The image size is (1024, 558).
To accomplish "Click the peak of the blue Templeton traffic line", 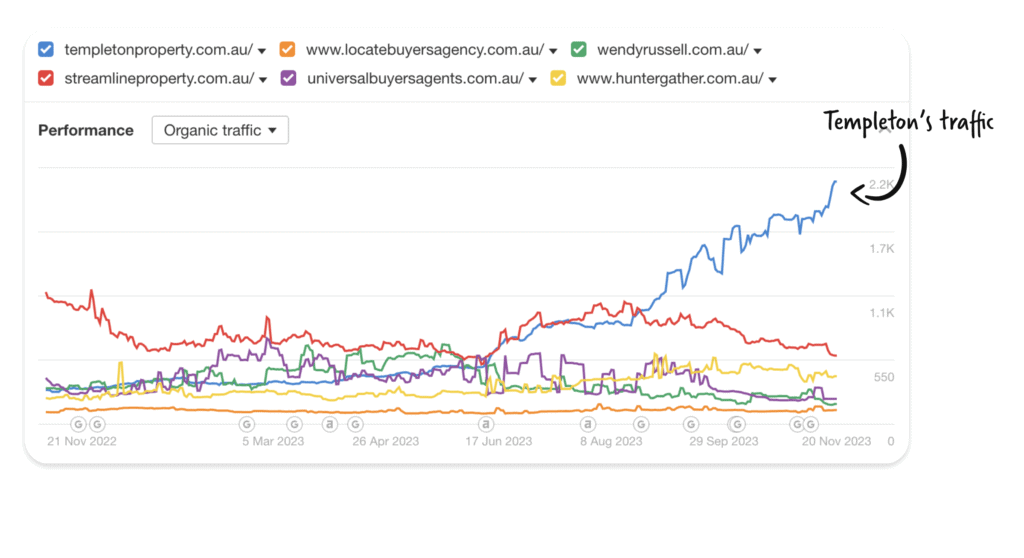I will (835, 182).
